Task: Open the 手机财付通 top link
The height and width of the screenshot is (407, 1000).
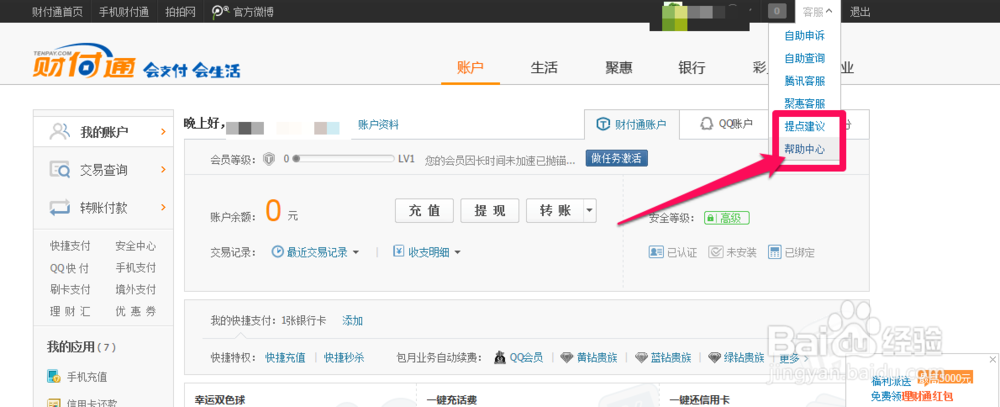Action: click(x=124, y=11)
